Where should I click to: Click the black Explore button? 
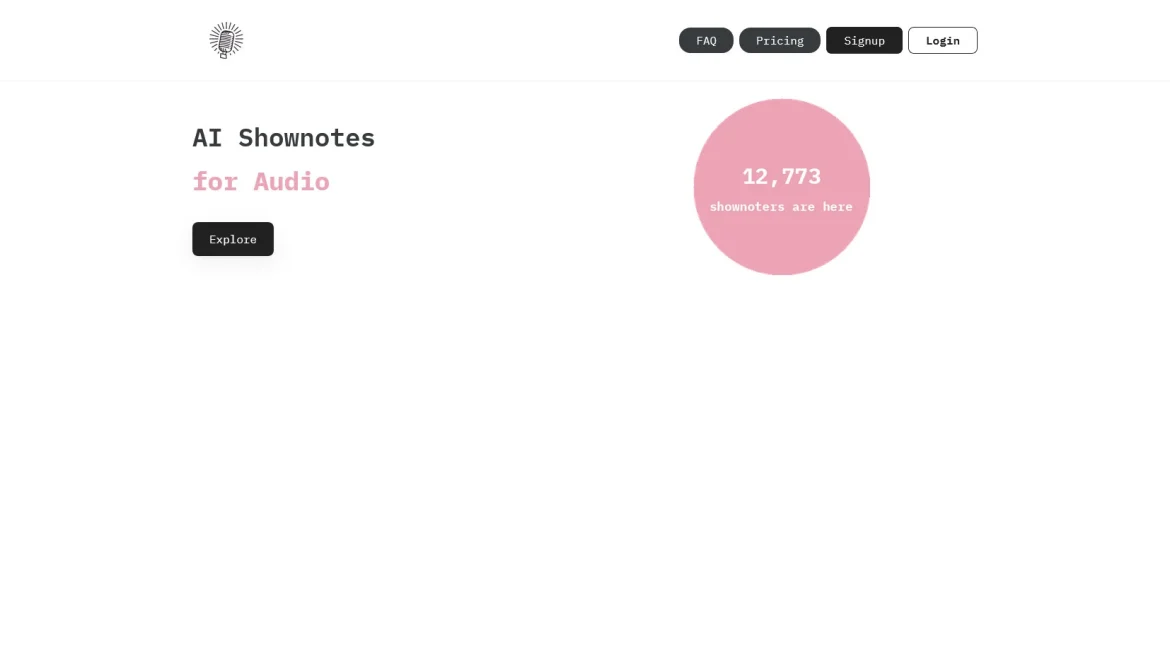pos(233,239)
